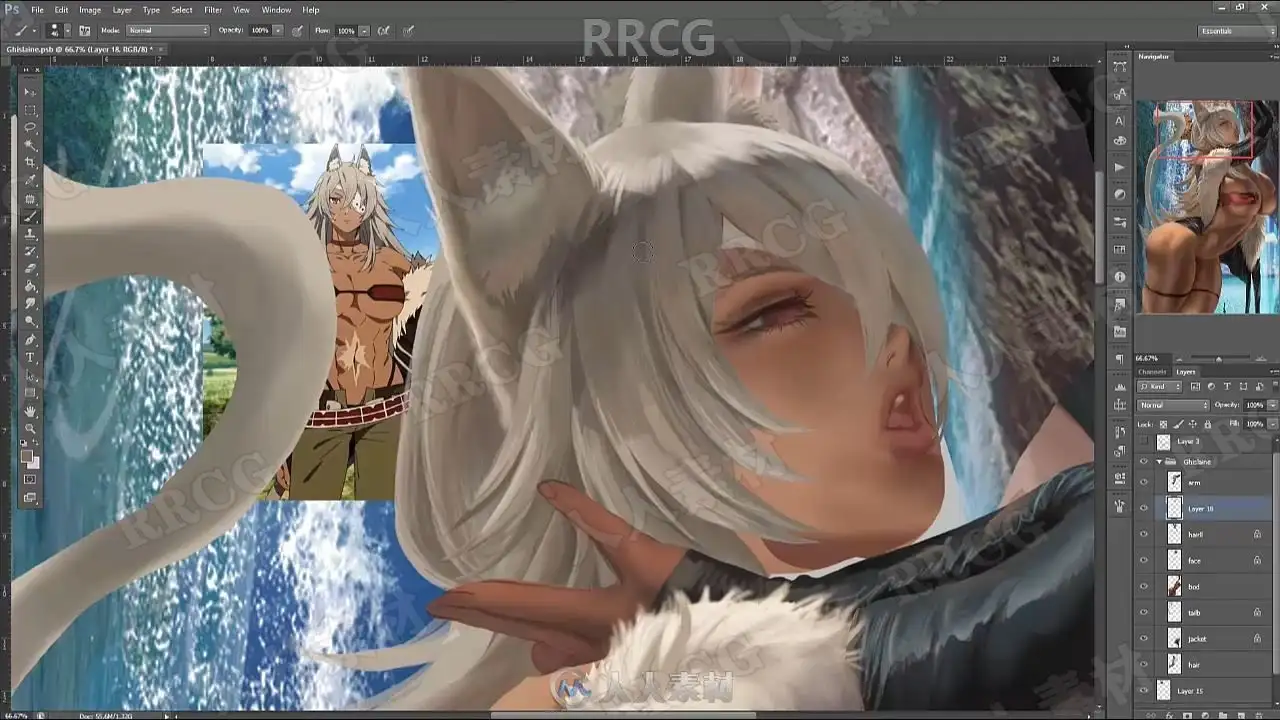Hide the jacket layer
This screenshot has height=720, width=1280.
pyautogui.click(x=1144, y=639)
